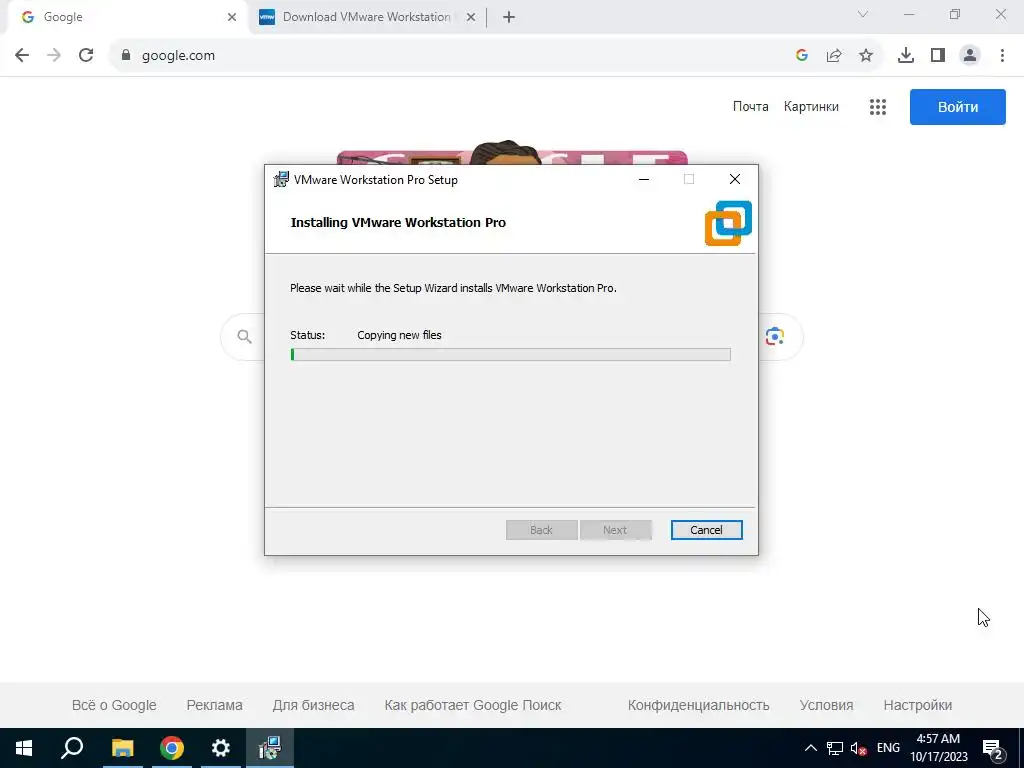
Task: Minimize the Chrome window
Action: pyautogui.click(x=909, y=14)
